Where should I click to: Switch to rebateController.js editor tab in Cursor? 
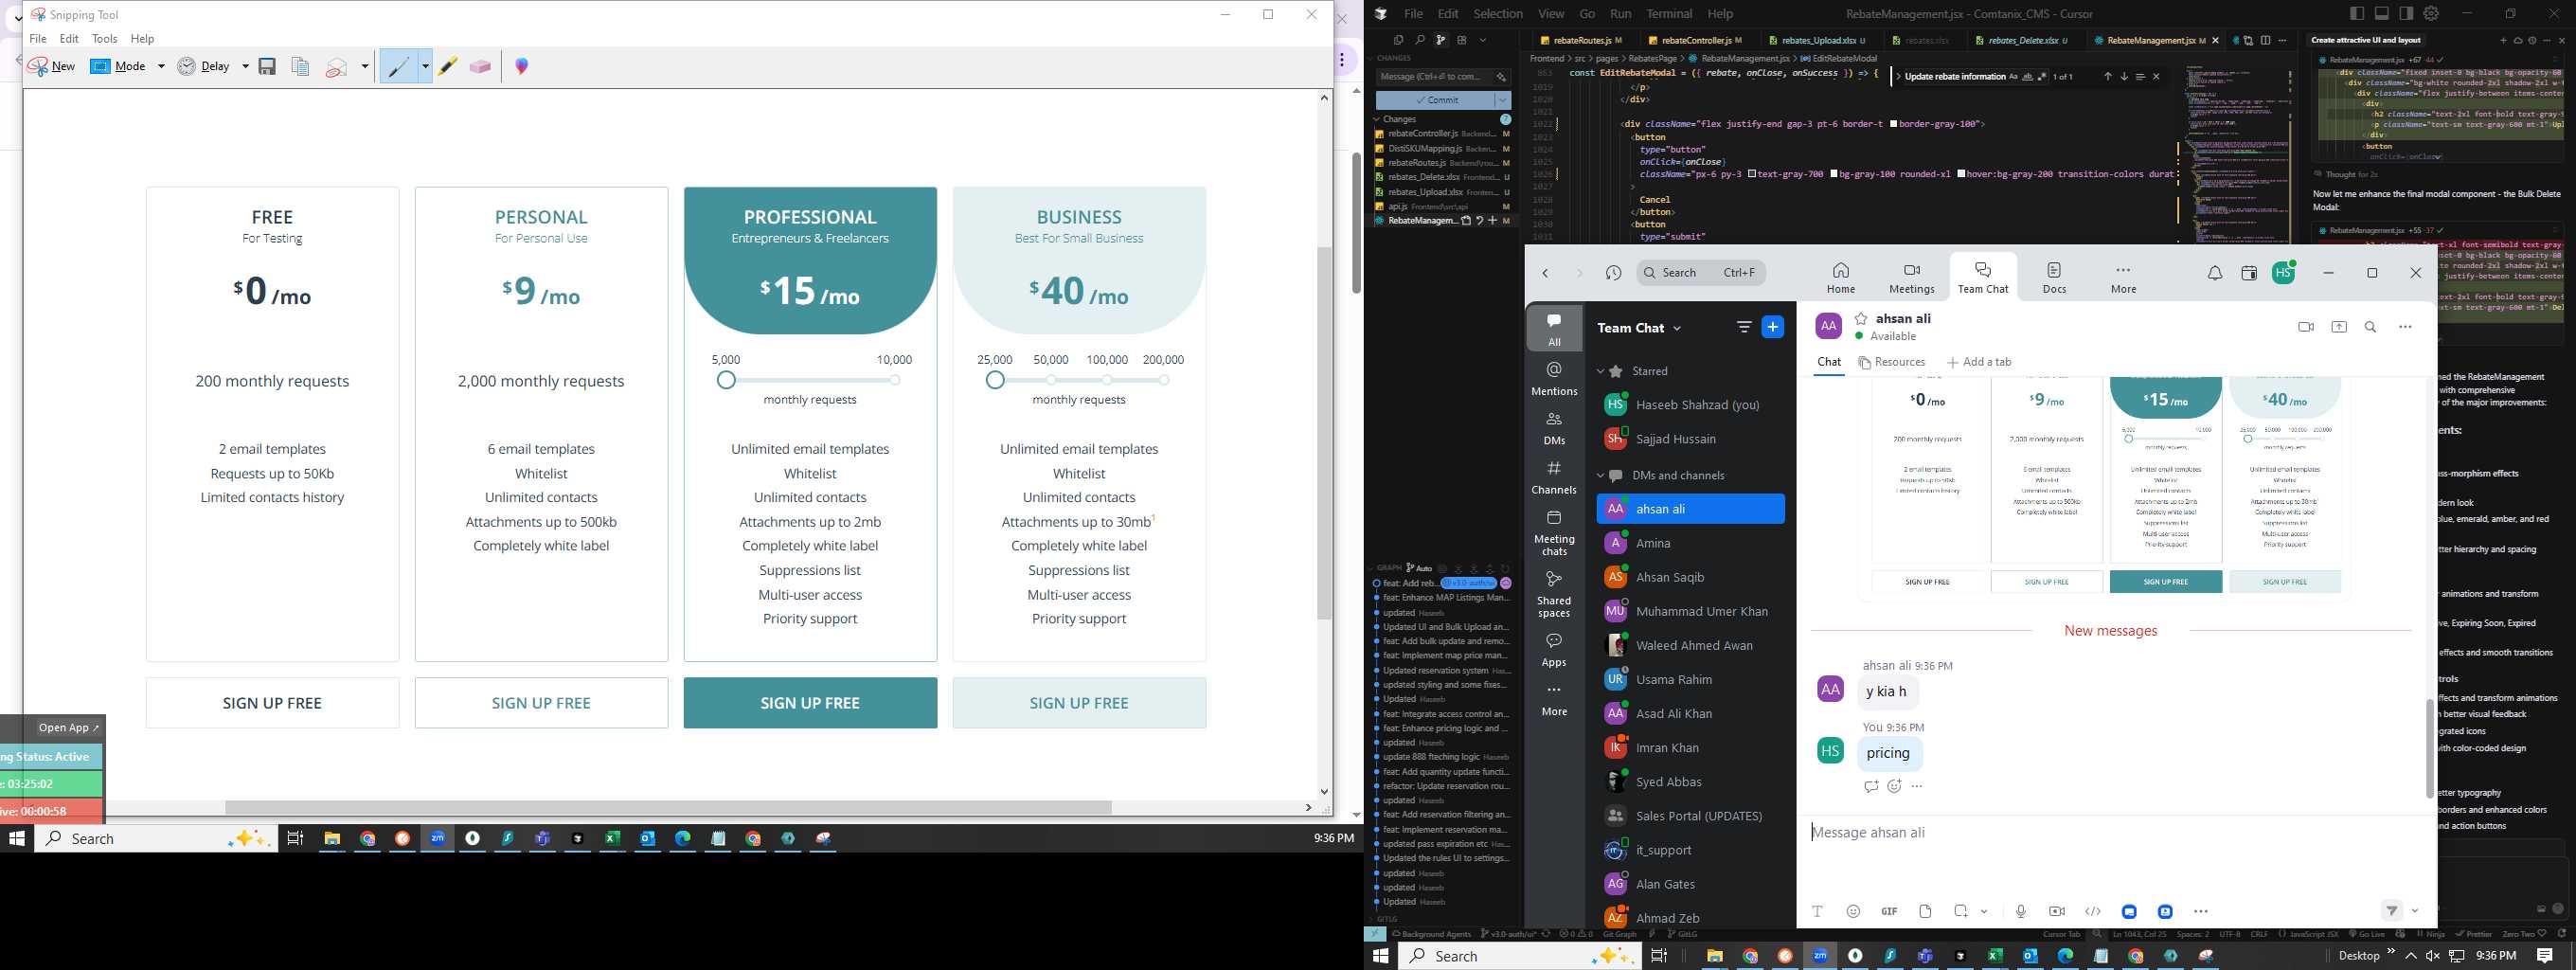pos(1695,40)
